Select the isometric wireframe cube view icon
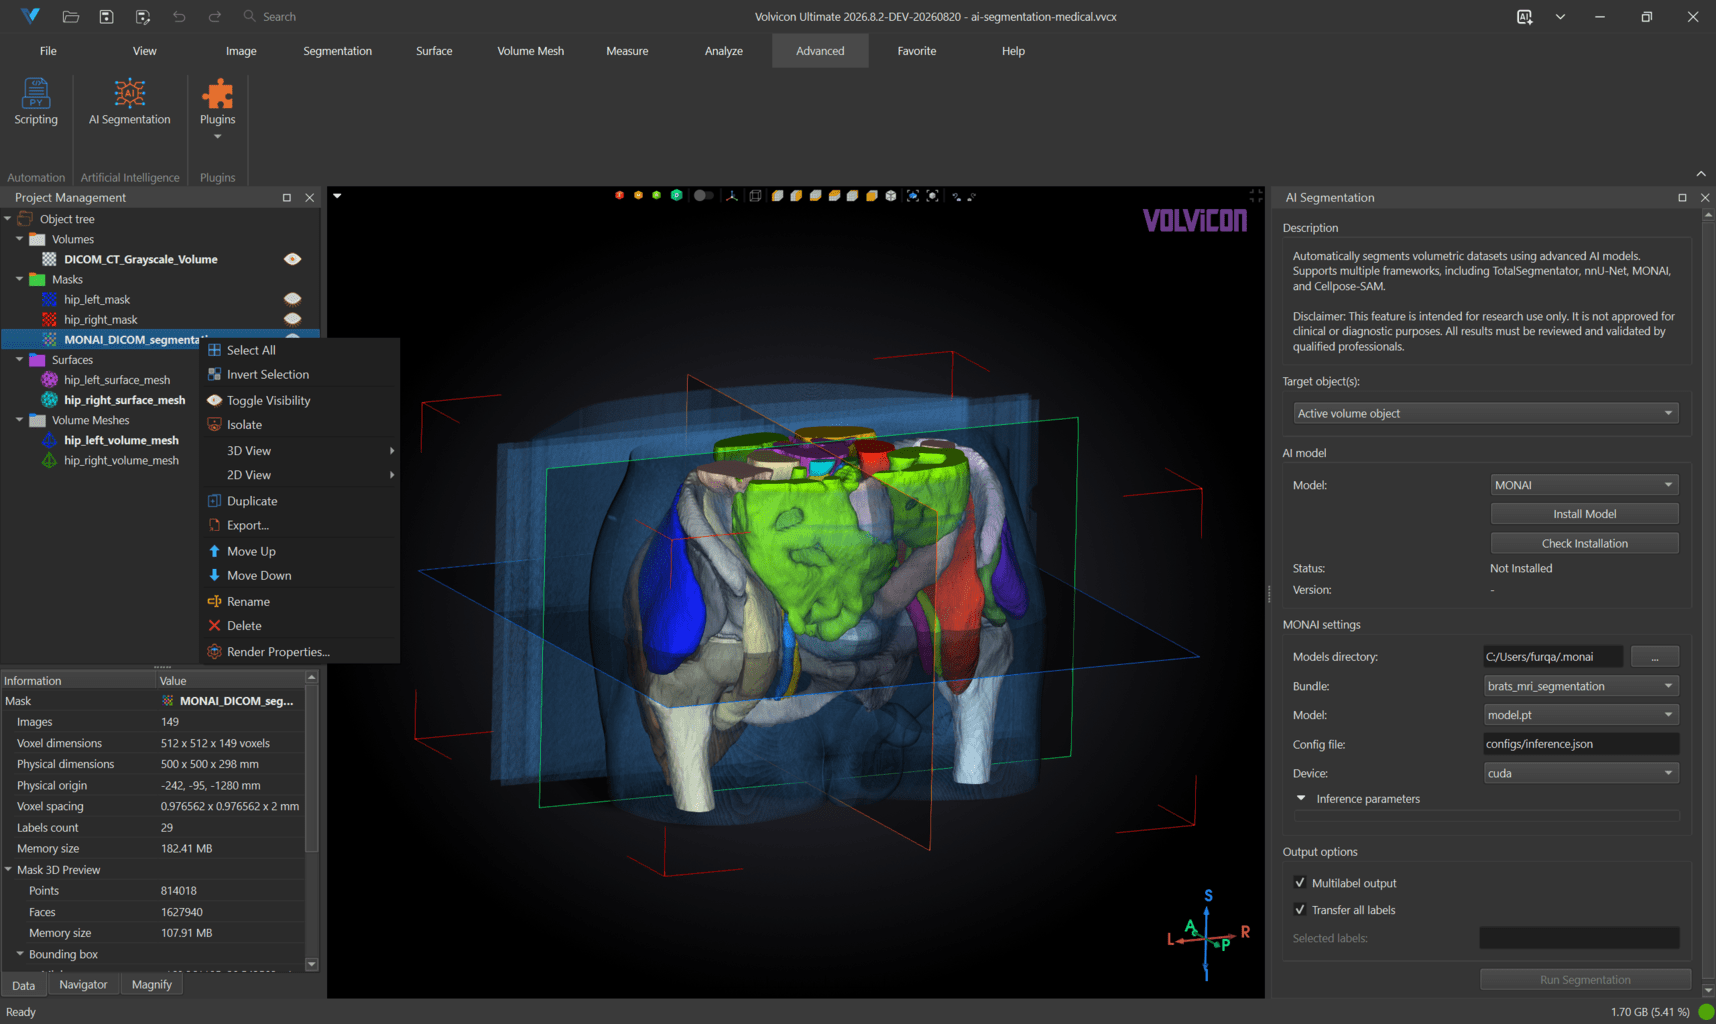1716x1024 pixels. 891,196
